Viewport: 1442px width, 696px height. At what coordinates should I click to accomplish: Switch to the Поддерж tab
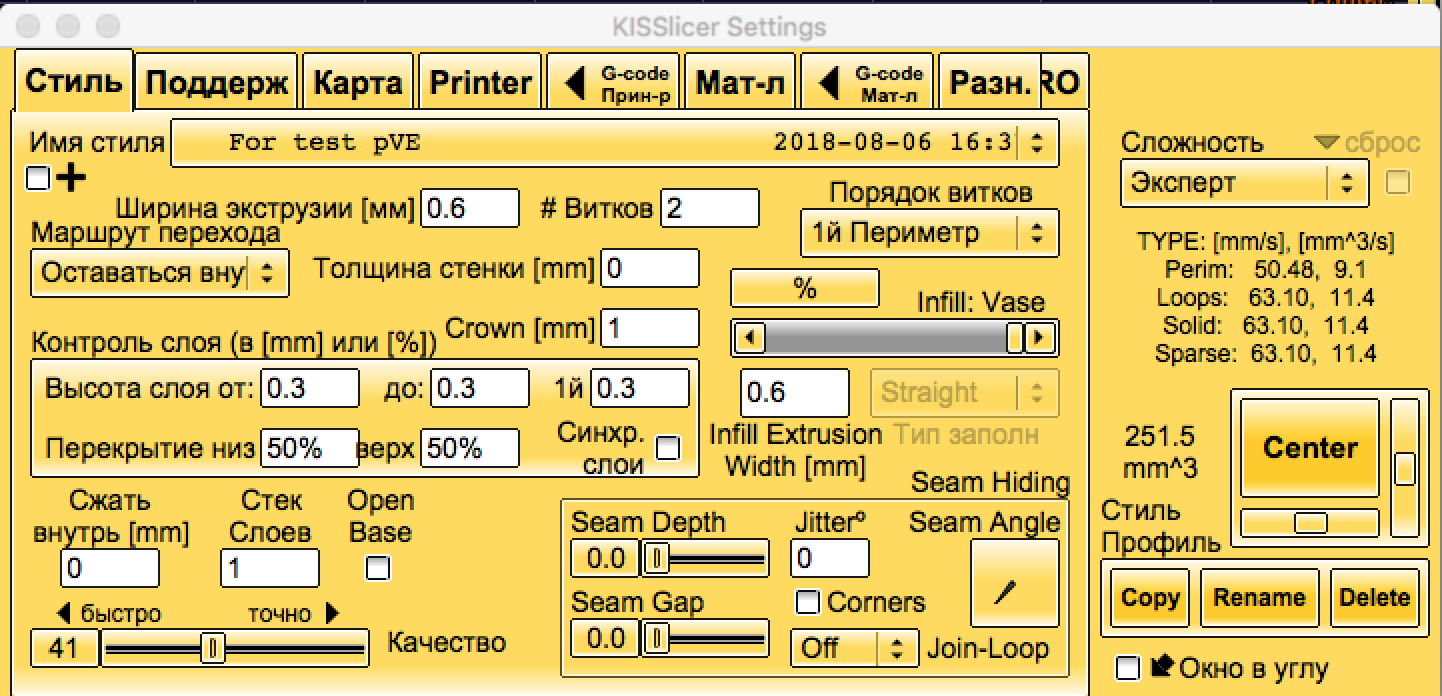pos(217,83)
